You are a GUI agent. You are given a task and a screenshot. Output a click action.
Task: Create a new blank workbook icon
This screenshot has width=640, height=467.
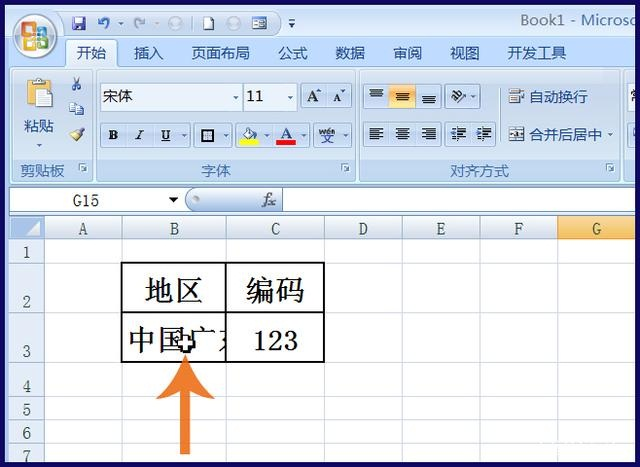[x=209, y=24]
